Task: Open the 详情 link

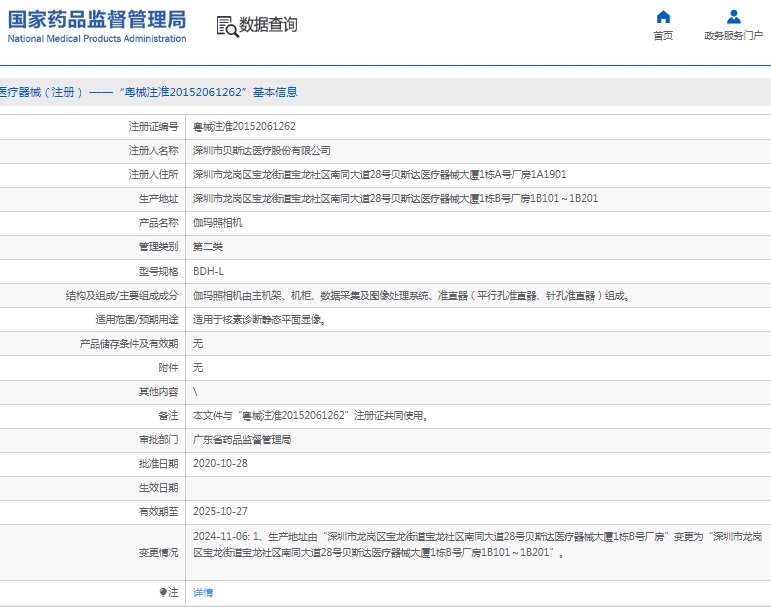Action: (x=203, y=593)
